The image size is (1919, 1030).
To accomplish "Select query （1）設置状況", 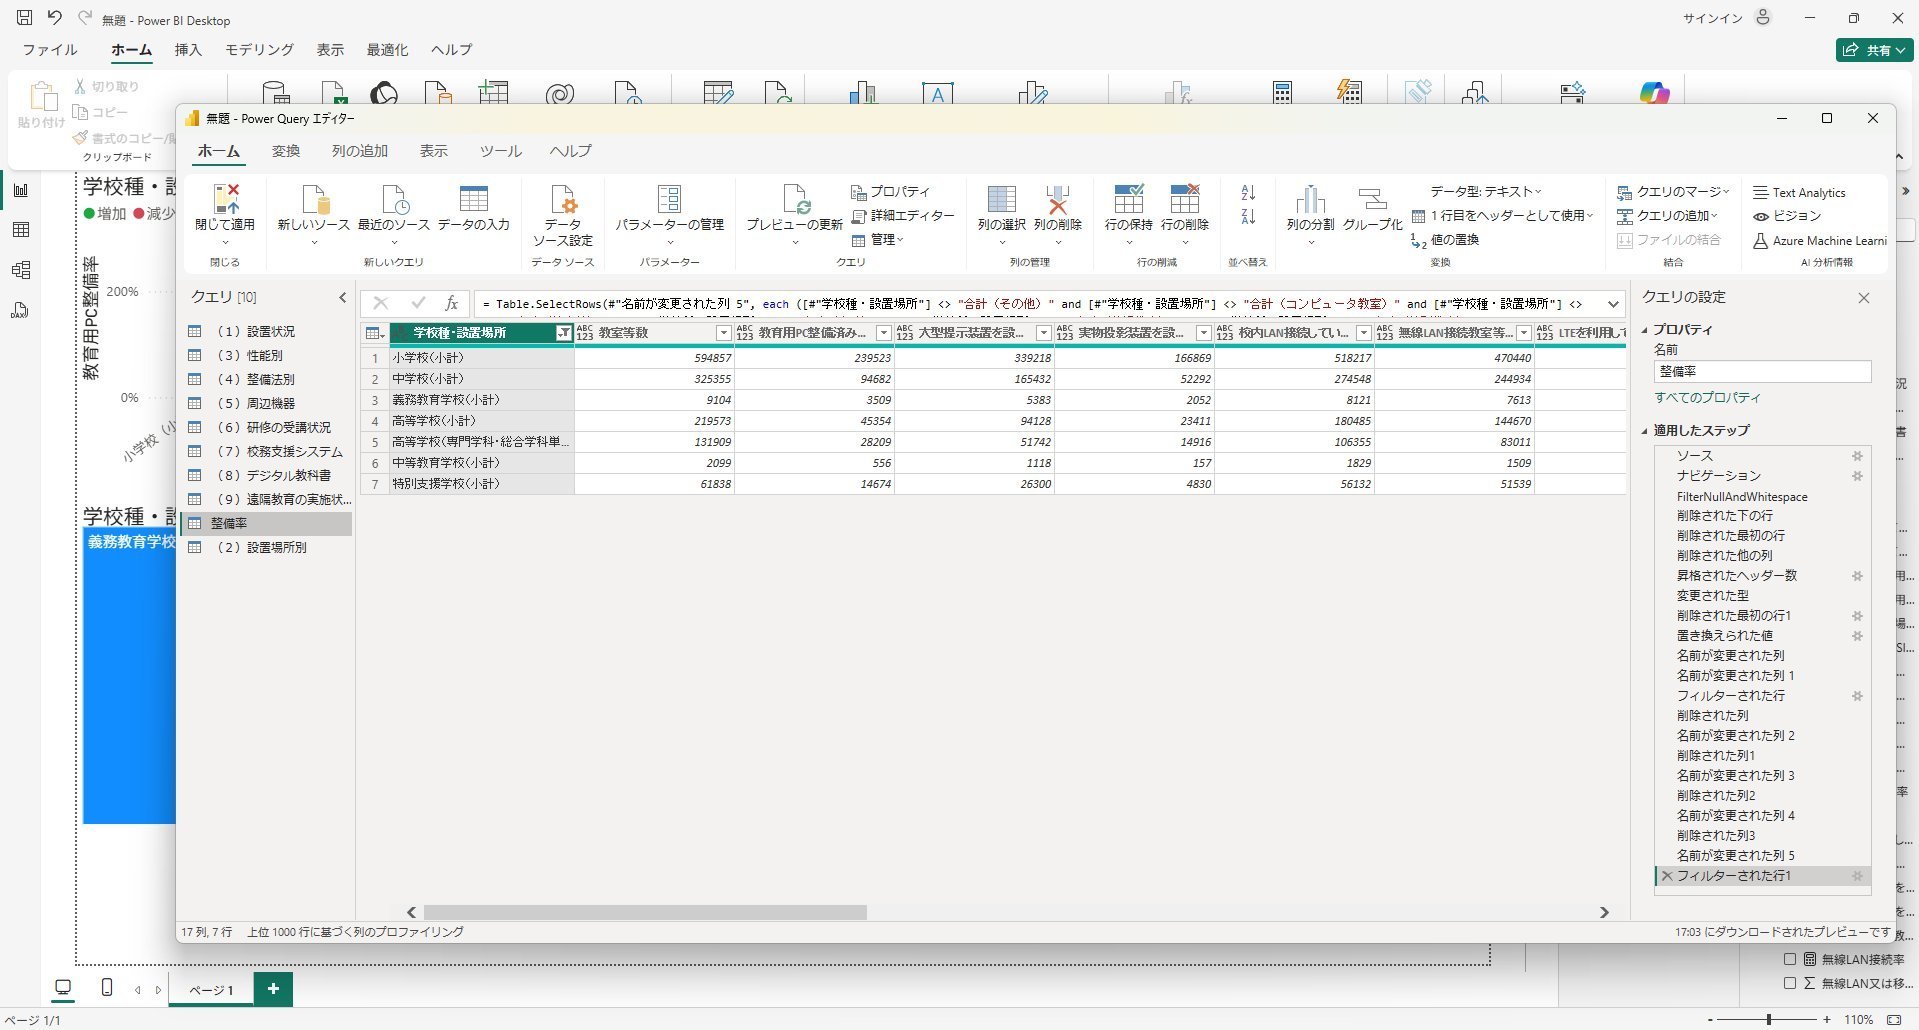I will pos(267,331).
